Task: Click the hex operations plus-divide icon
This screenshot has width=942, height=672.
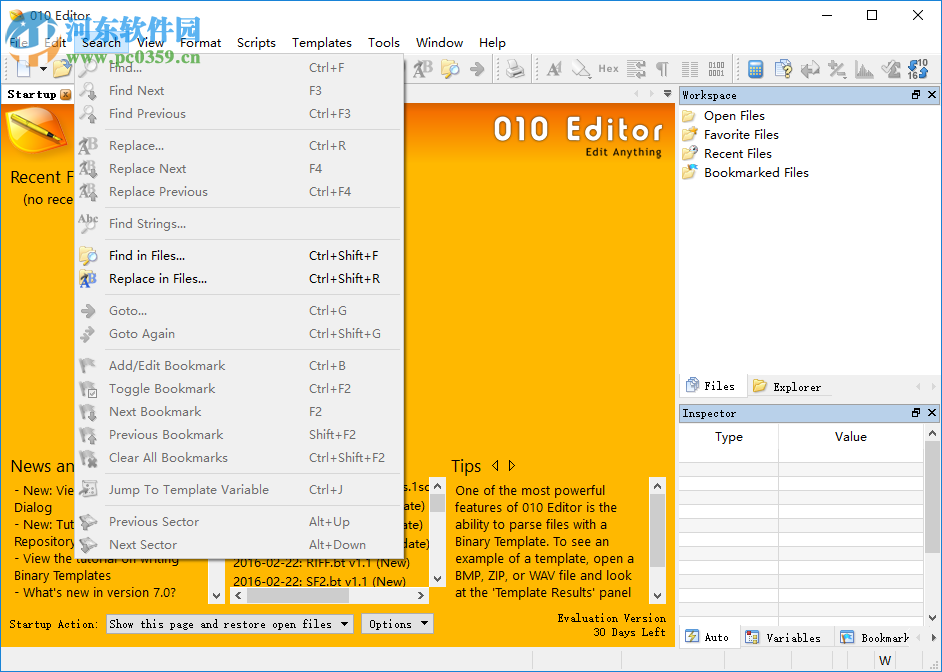Action: pyautogui.click(x=837, y=69)
